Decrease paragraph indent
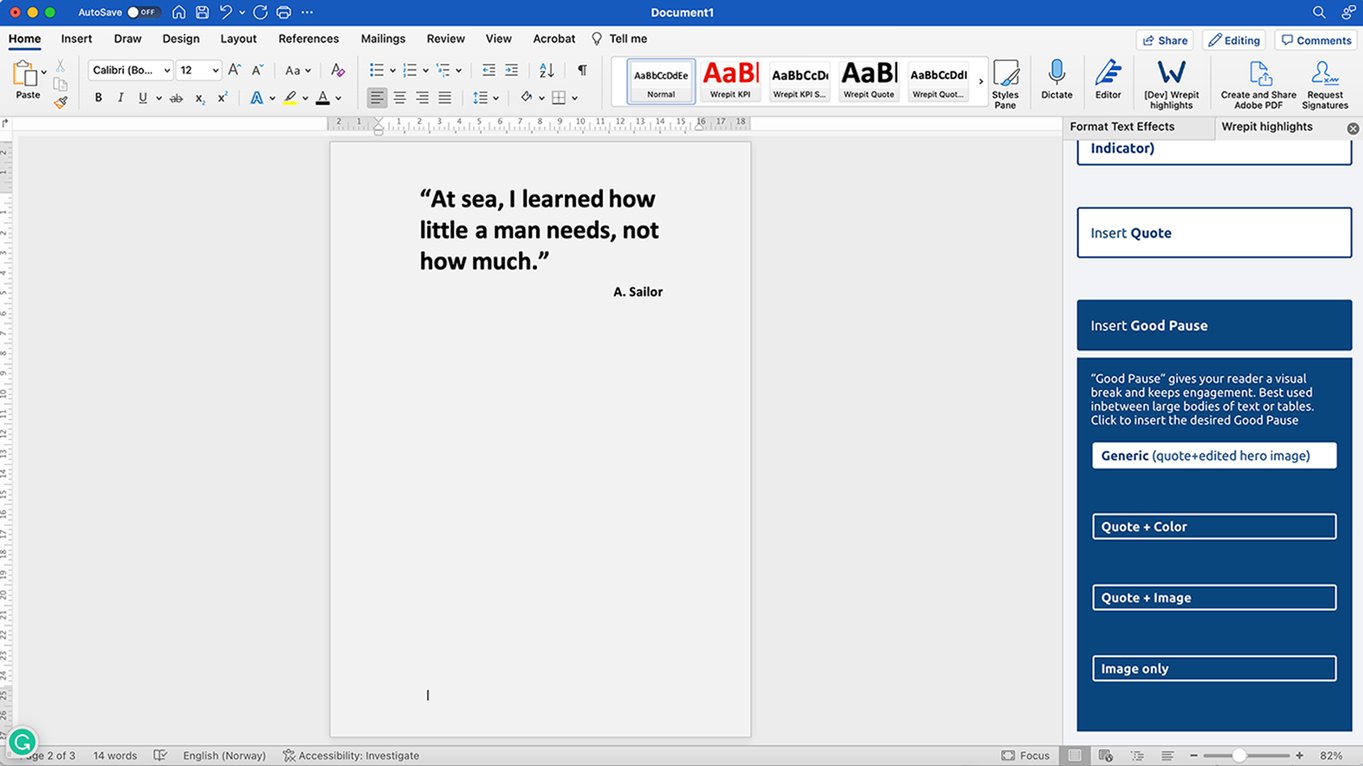Image resolution: width=1363 pixels, height=766 pixels. click(488, 70)
